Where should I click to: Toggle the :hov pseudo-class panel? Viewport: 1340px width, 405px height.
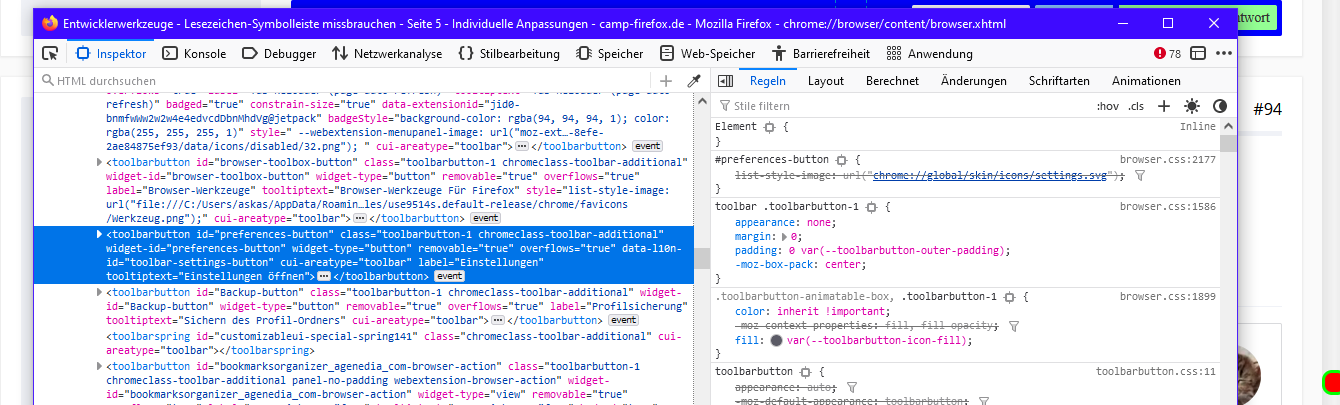[1107, 106]
